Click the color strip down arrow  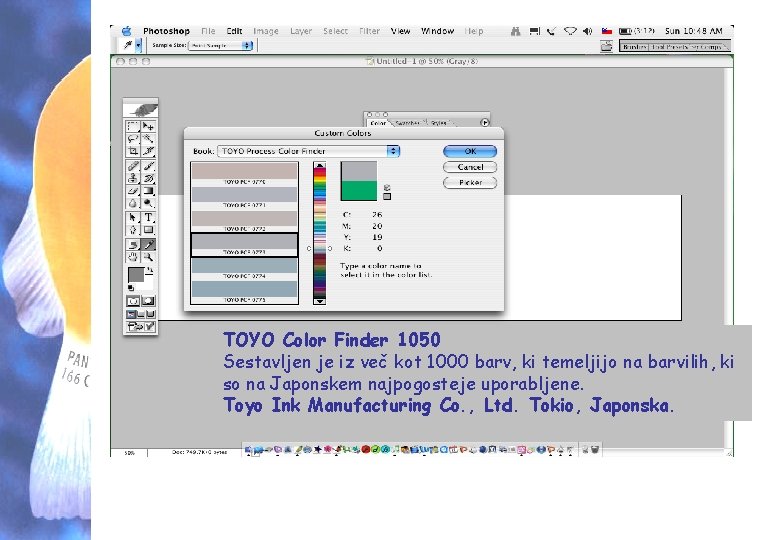pos(319,301)
